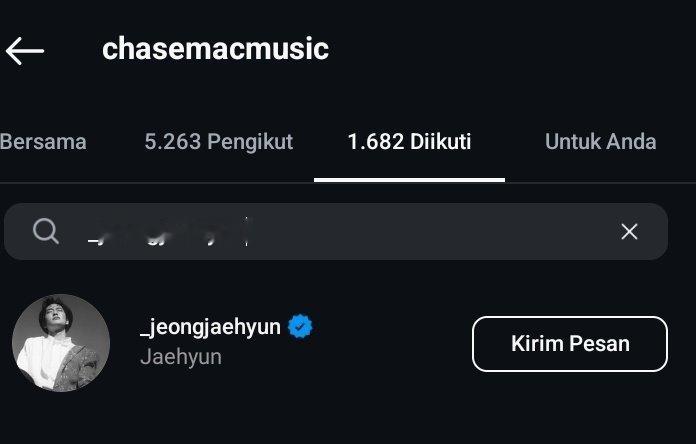
Task: Click the number 1.682 in the active tab
Action: pyautogui.click(x=376, y=142)
